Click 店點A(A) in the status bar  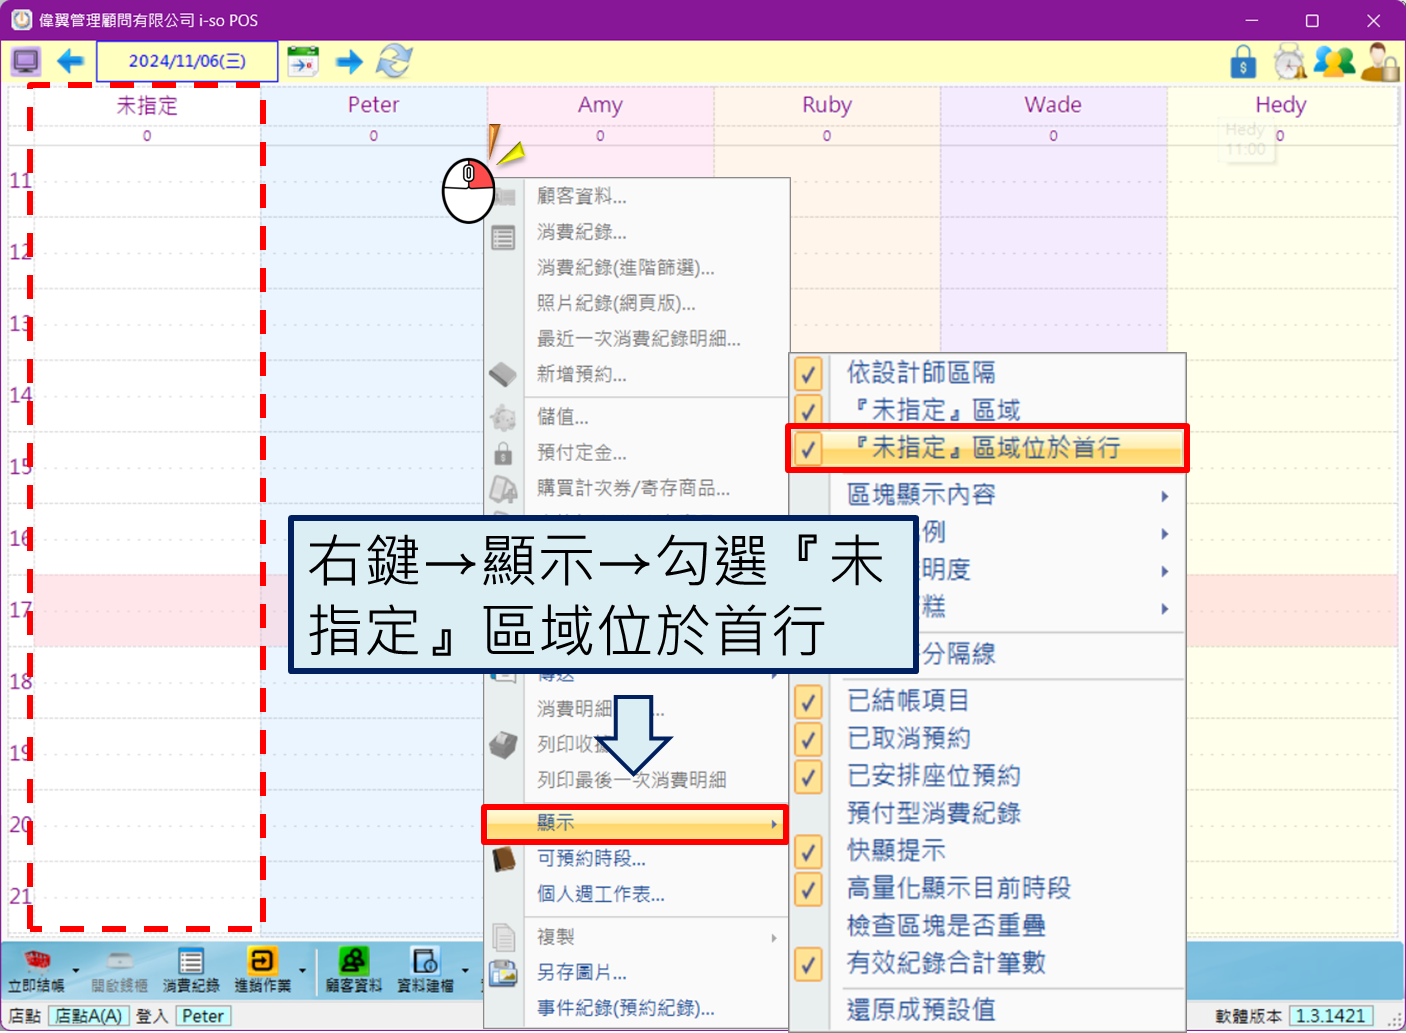[x=89, y=1016]
